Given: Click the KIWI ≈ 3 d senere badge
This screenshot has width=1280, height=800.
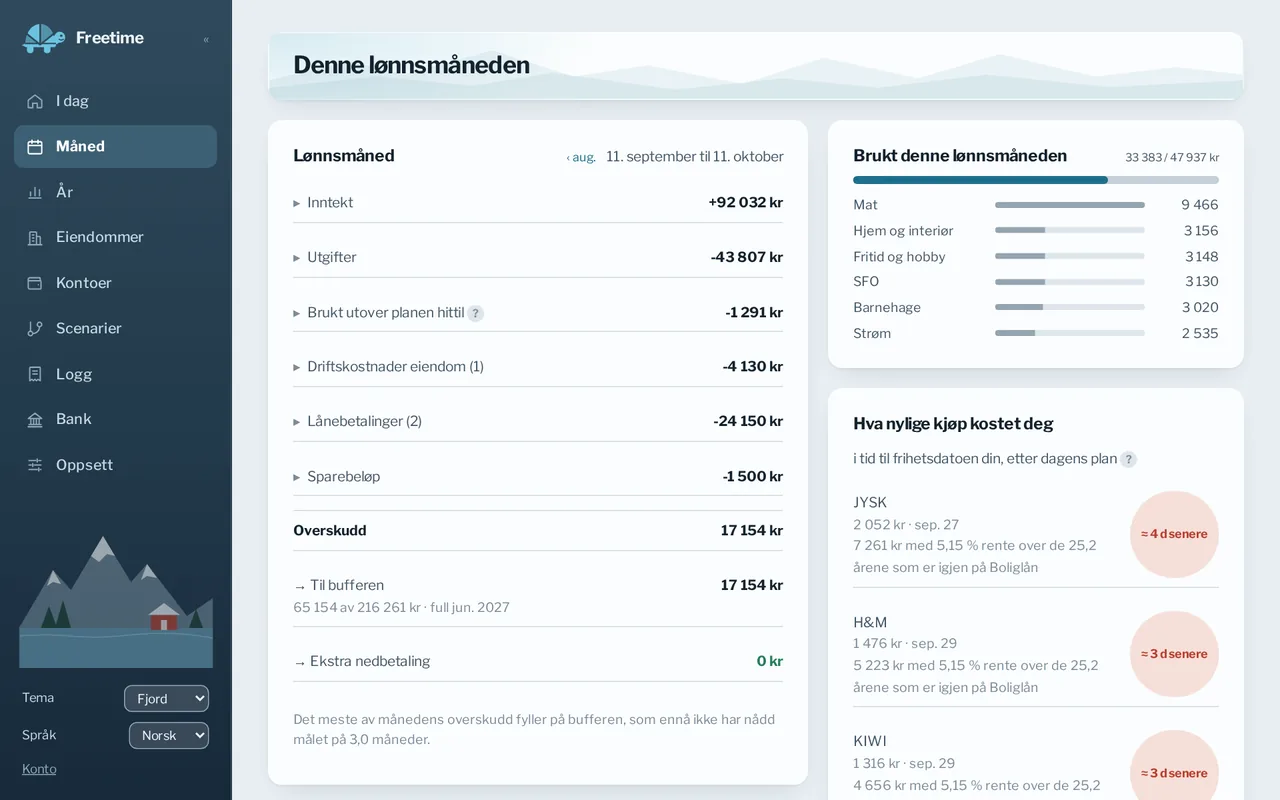Looking at the screenshot, I should pos(1174,773).
